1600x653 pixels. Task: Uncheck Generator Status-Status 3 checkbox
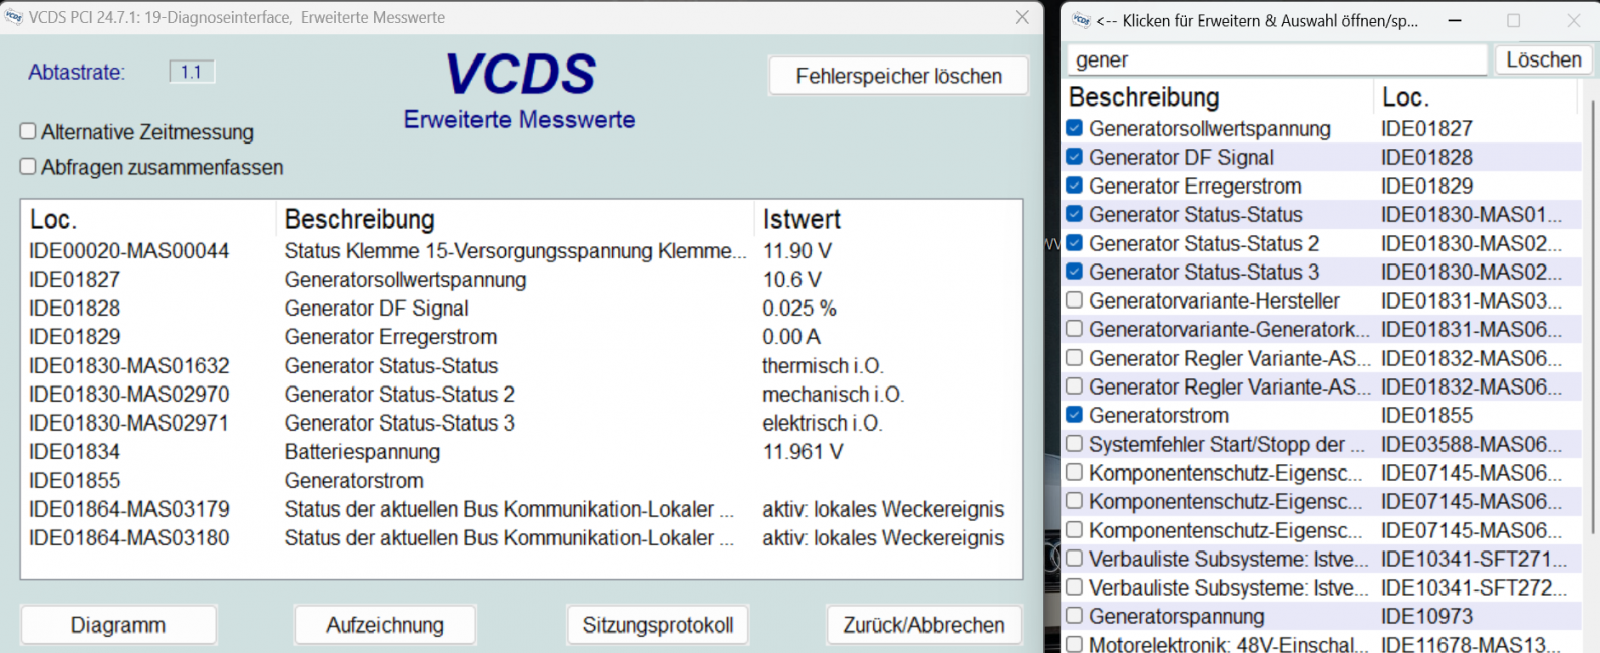[1074, 271]
